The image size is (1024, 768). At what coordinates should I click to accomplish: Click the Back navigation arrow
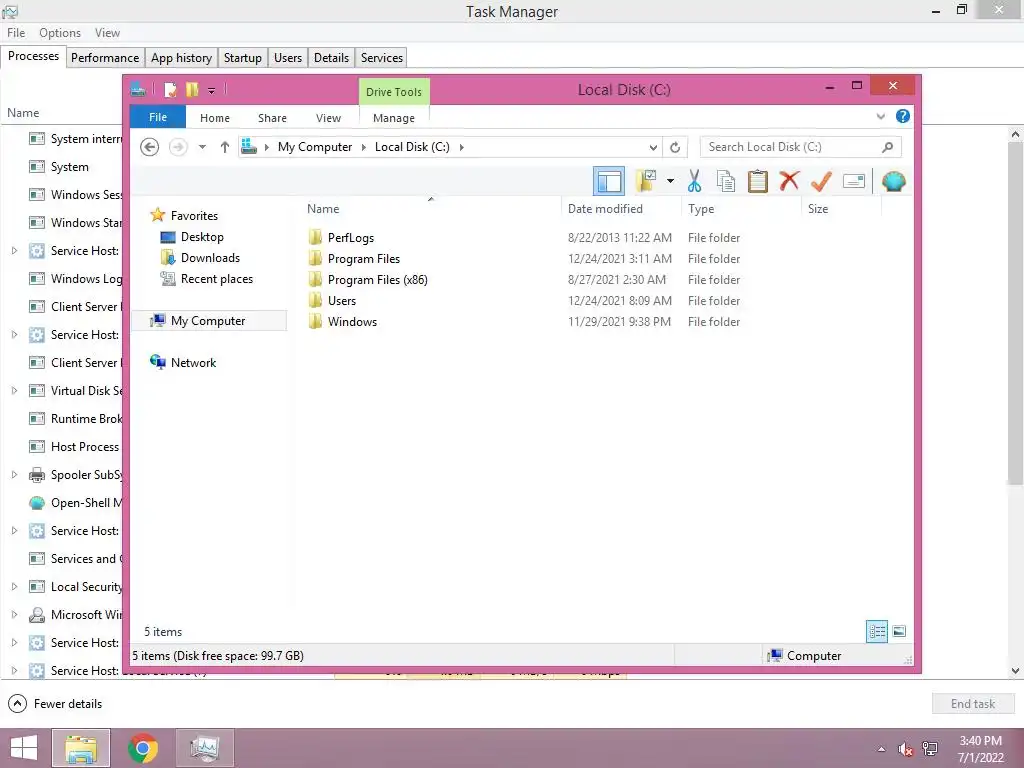[150, 147]
